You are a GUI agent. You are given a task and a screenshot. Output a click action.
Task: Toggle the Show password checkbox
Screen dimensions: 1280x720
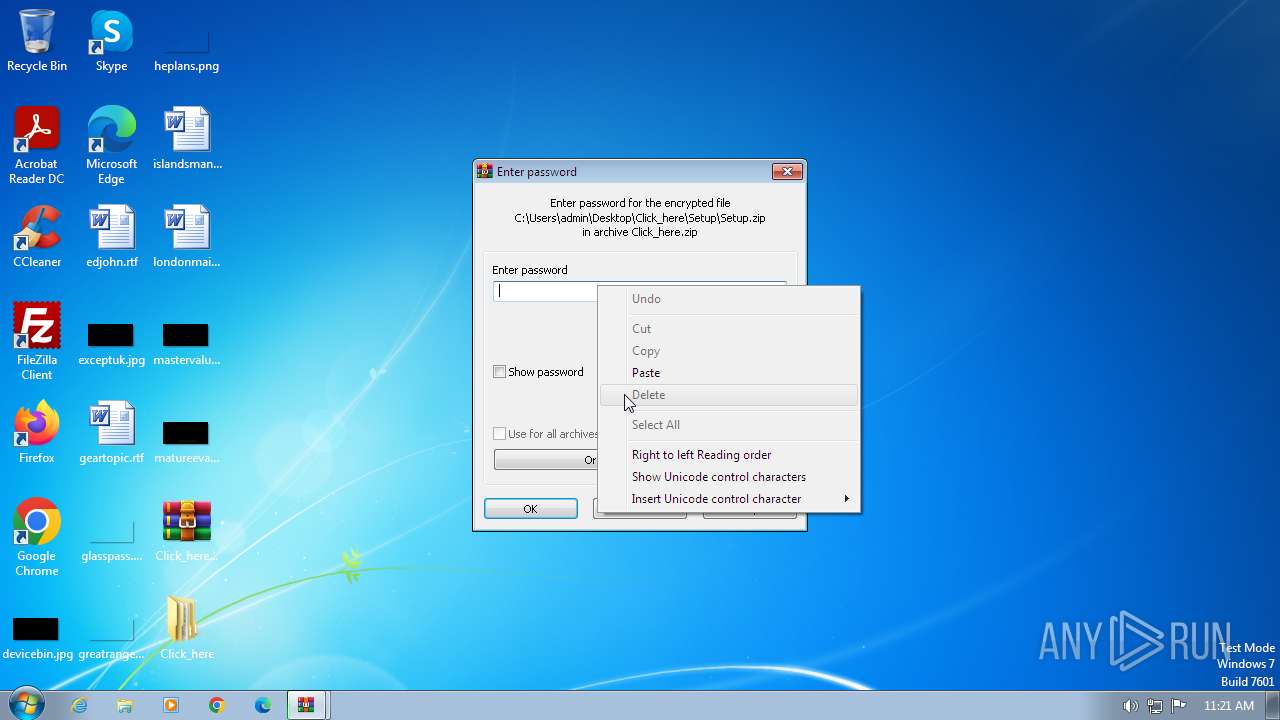500,372
